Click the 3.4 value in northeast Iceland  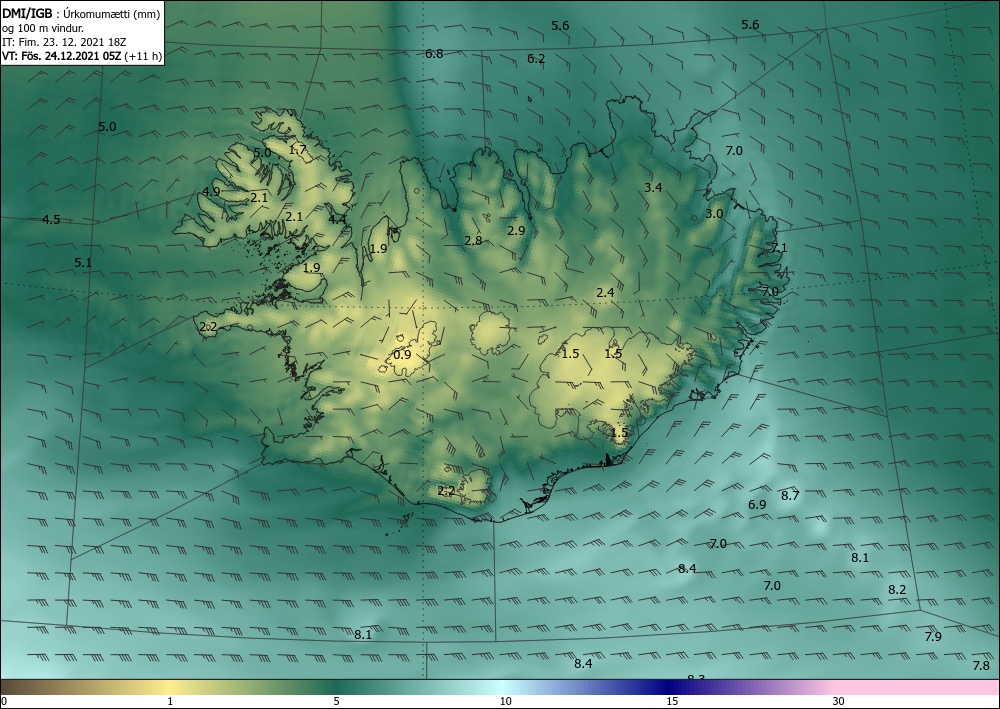coord(653,187)
